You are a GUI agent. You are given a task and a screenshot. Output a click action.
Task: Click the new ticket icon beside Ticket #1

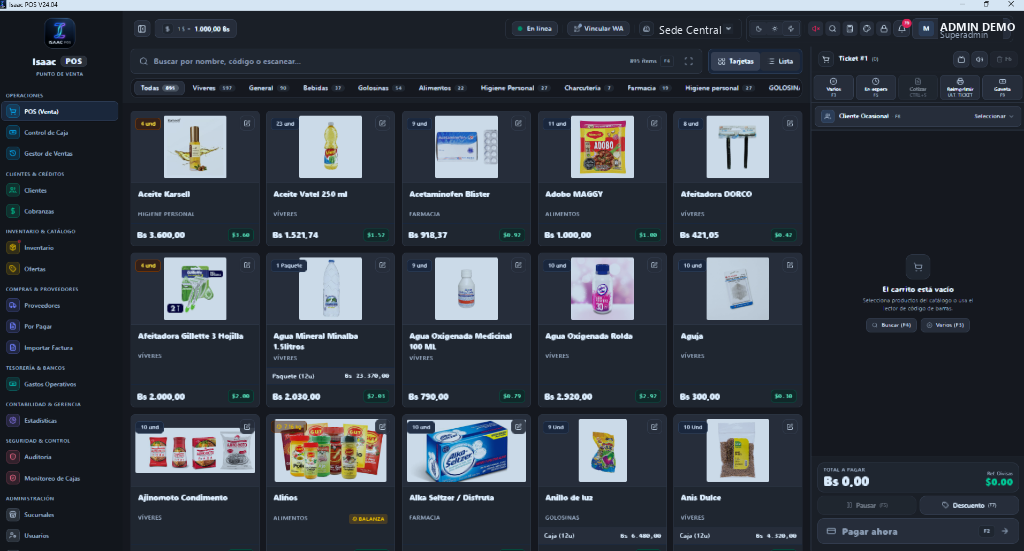click(x=961, y=59)
